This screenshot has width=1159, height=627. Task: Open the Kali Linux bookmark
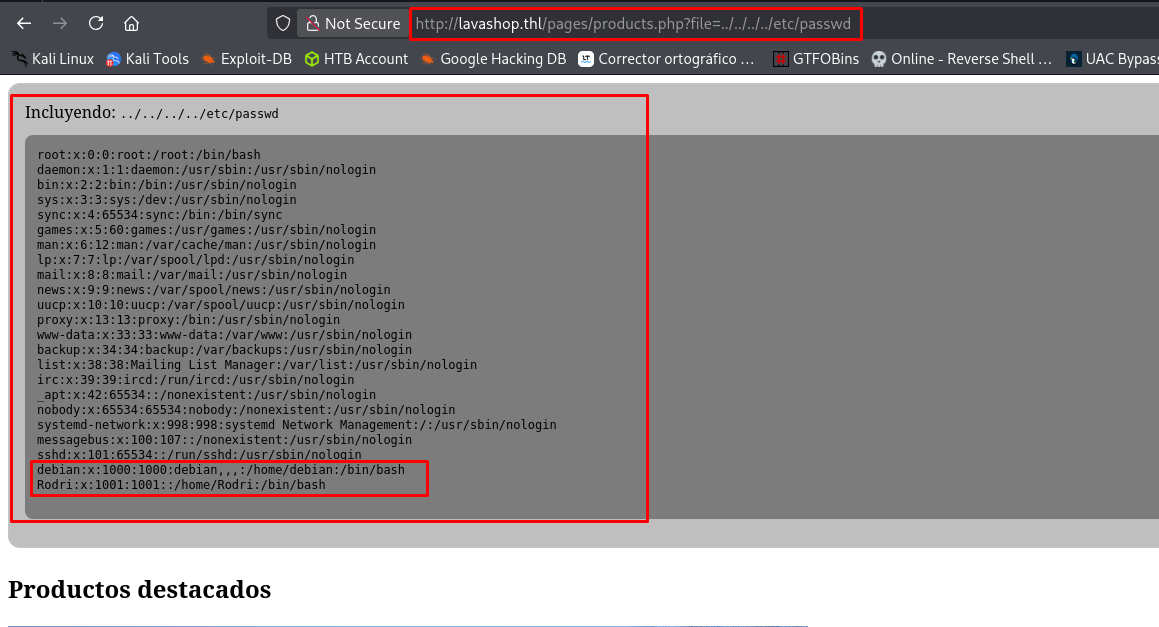[53, 59]
